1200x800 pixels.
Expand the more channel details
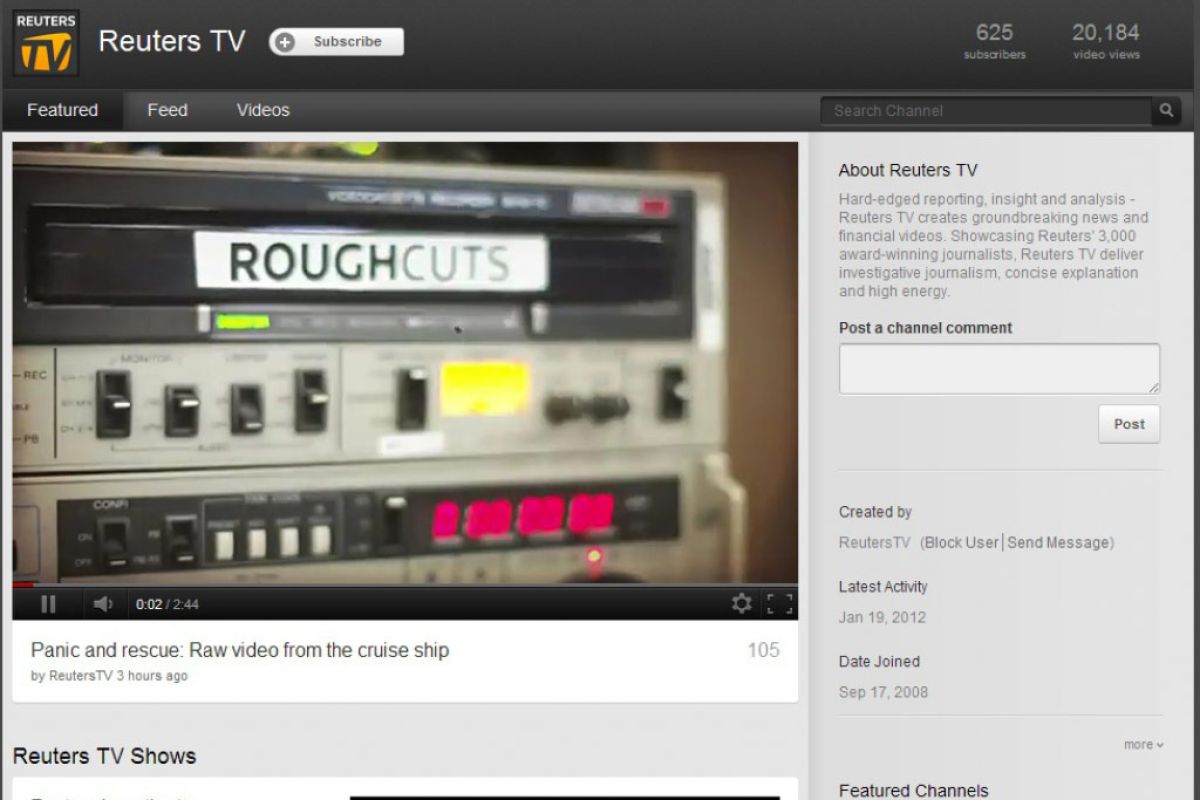1143,745
